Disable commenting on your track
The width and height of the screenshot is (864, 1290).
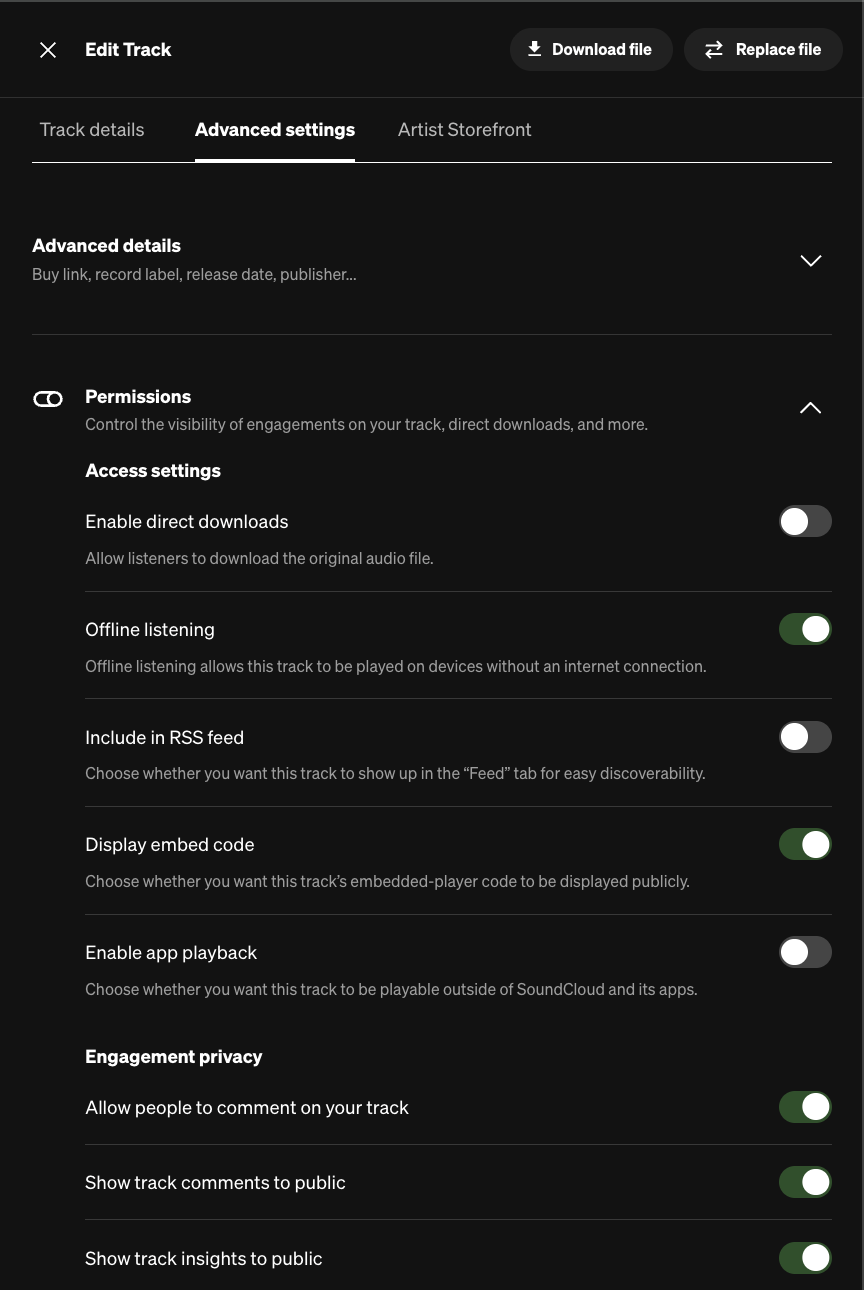point(805,1107)
